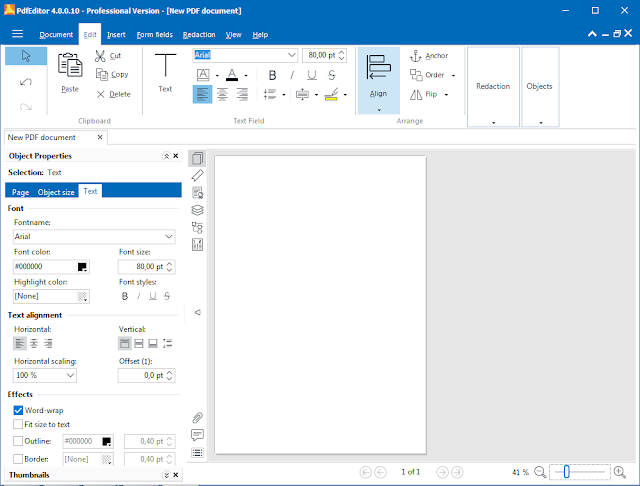The width and height of the screenshot is (640, 486).
Task: Open the hamburger application menu
Action: (x=18, y=34)
